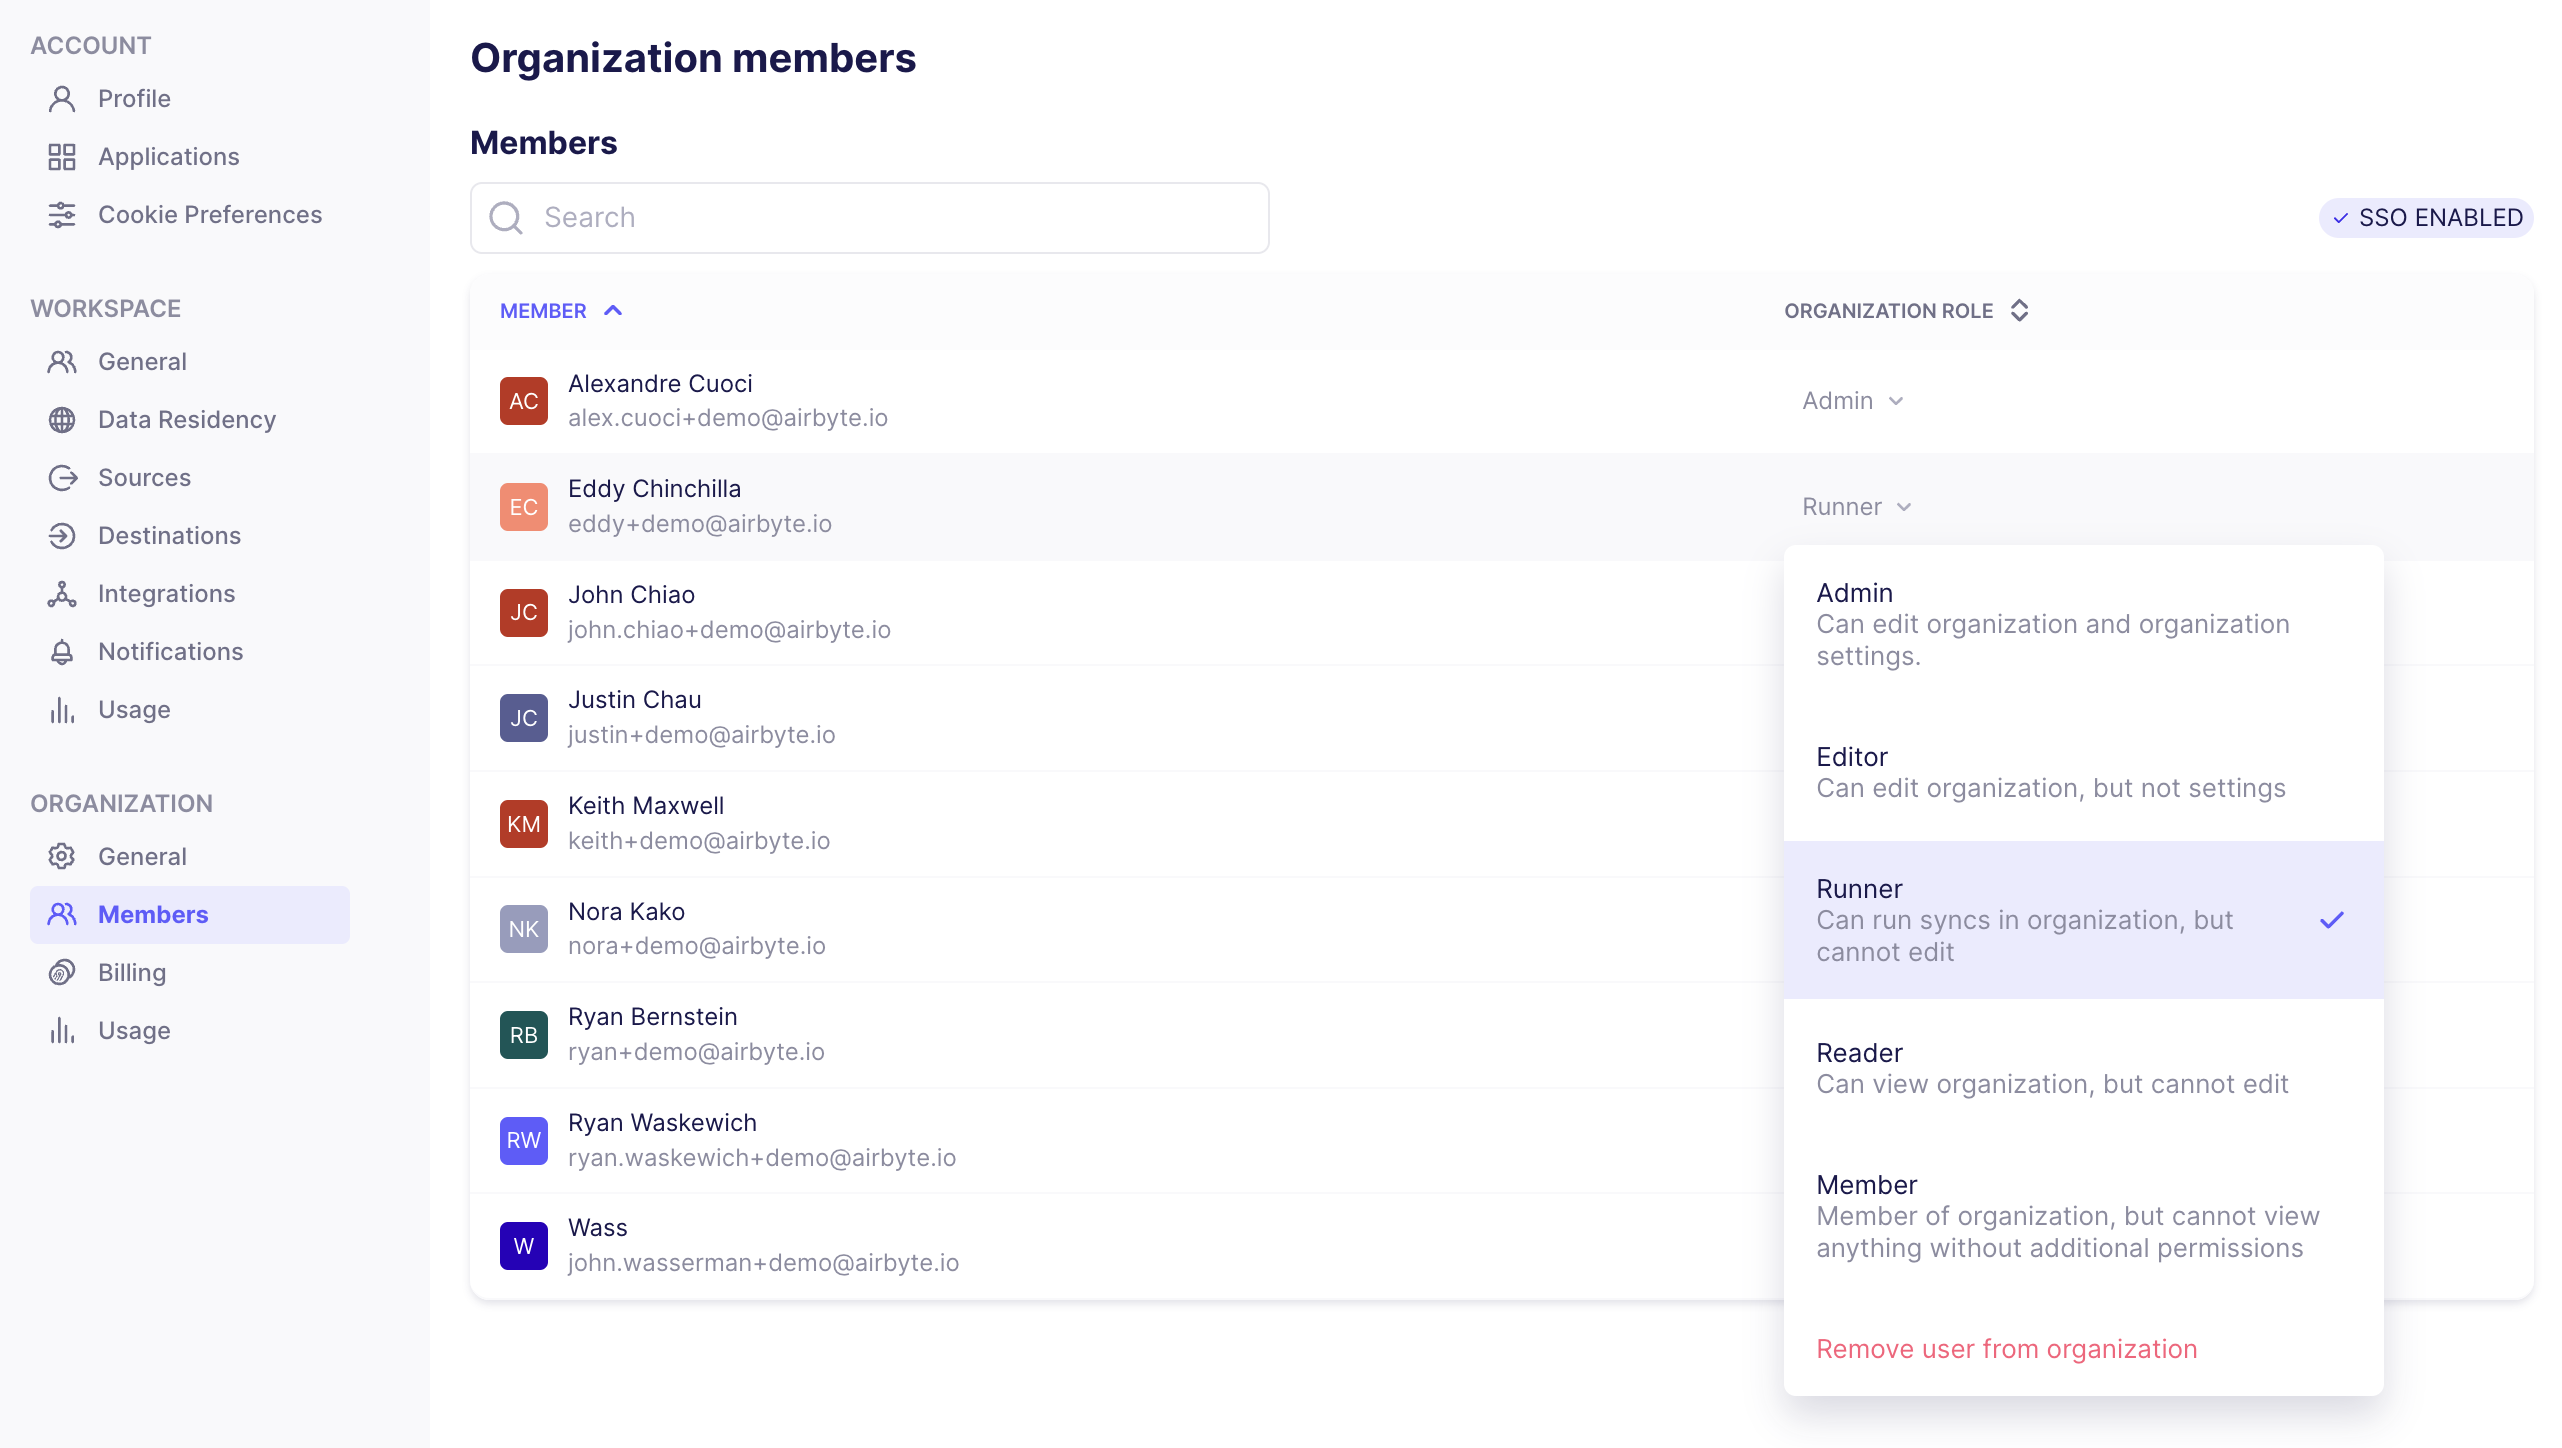The width and height of the screenshot is (2562, 1448).
Task: Click the Notifications bell icon
Action: pos(62,652)
